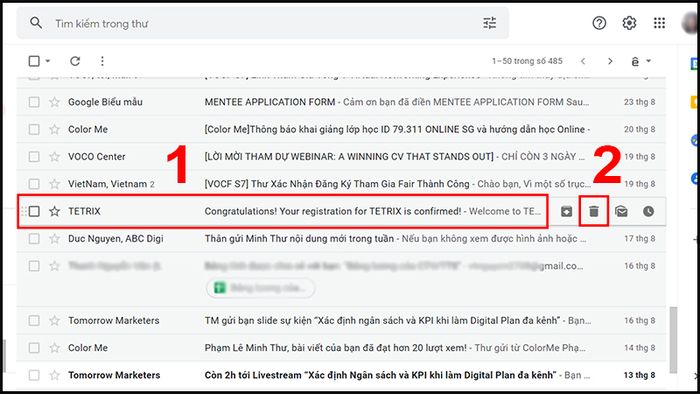Image resolution: width=700 pixels, height=394 pixels.
Task: Check the VietNam, Vietnam email
Action: [x=34, y=184]
